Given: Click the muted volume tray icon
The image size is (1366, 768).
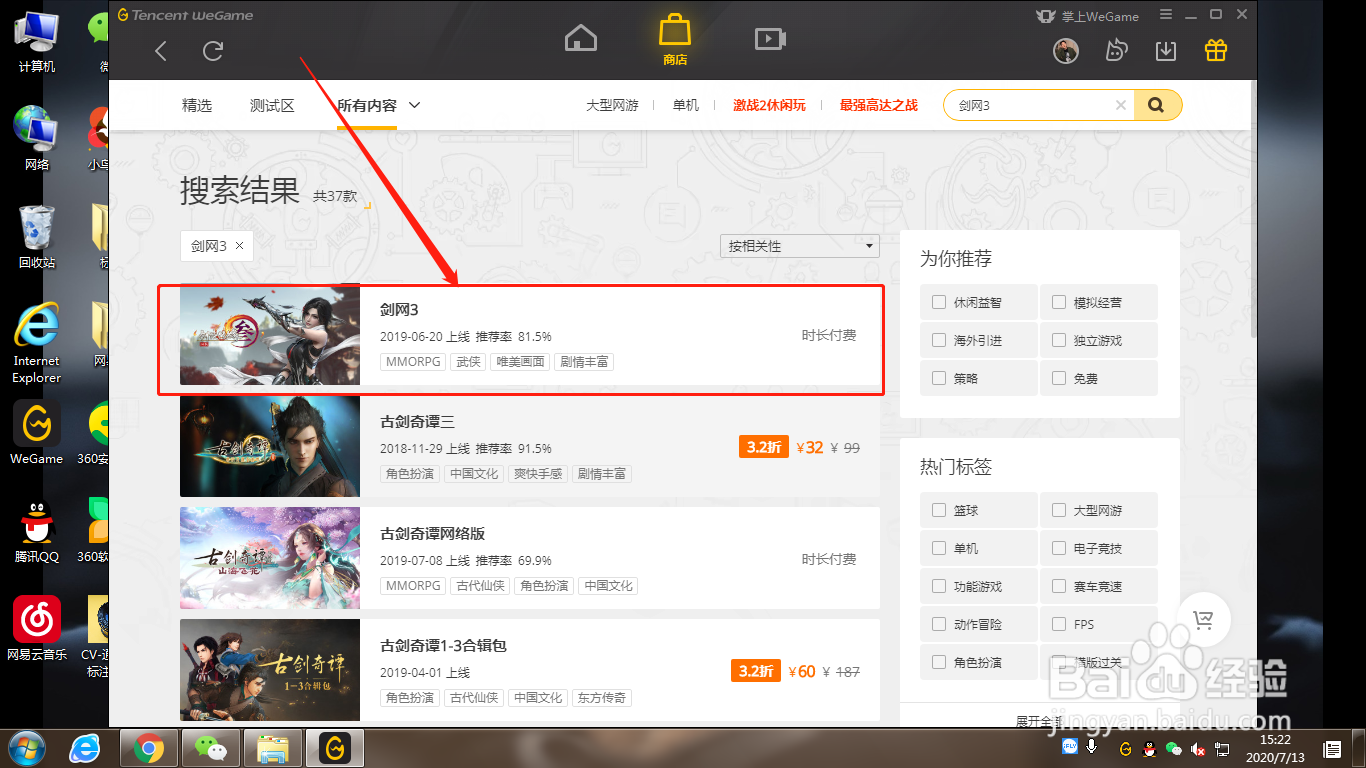Looking at the screenshot, I should coord(1197,748).
